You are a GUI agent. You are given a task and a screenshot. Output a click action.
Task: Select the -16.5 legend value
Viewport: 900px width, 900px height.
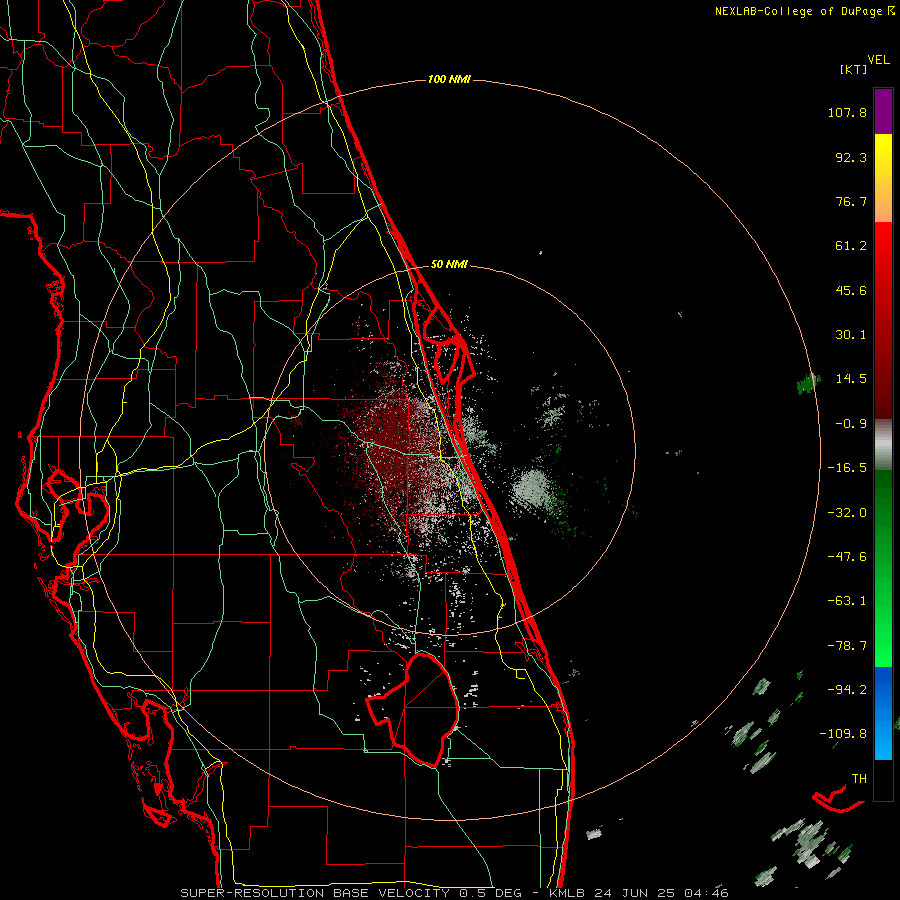(847, 468)
